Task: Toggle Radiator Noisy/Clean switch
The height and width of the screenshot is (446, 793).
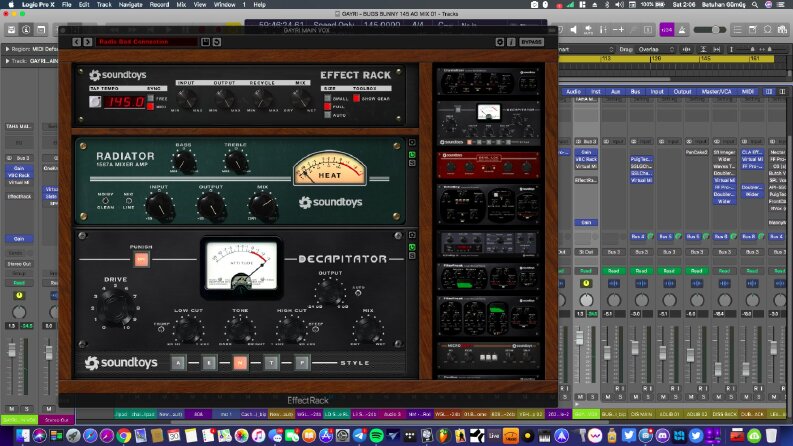Action: 105,201
